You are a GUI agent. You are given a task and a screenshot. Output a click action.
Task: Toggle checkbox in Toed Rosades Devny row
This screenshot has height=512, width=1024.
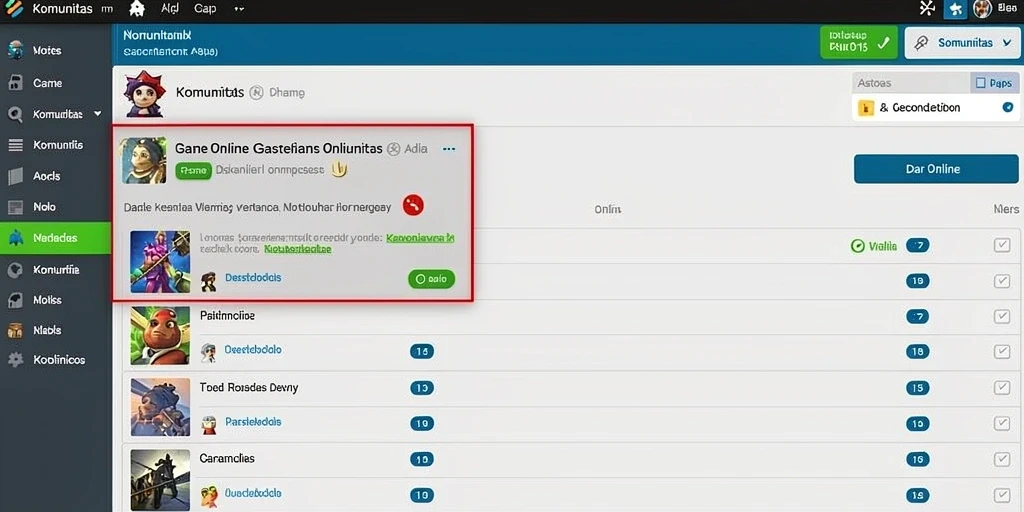pos(1002,388)
